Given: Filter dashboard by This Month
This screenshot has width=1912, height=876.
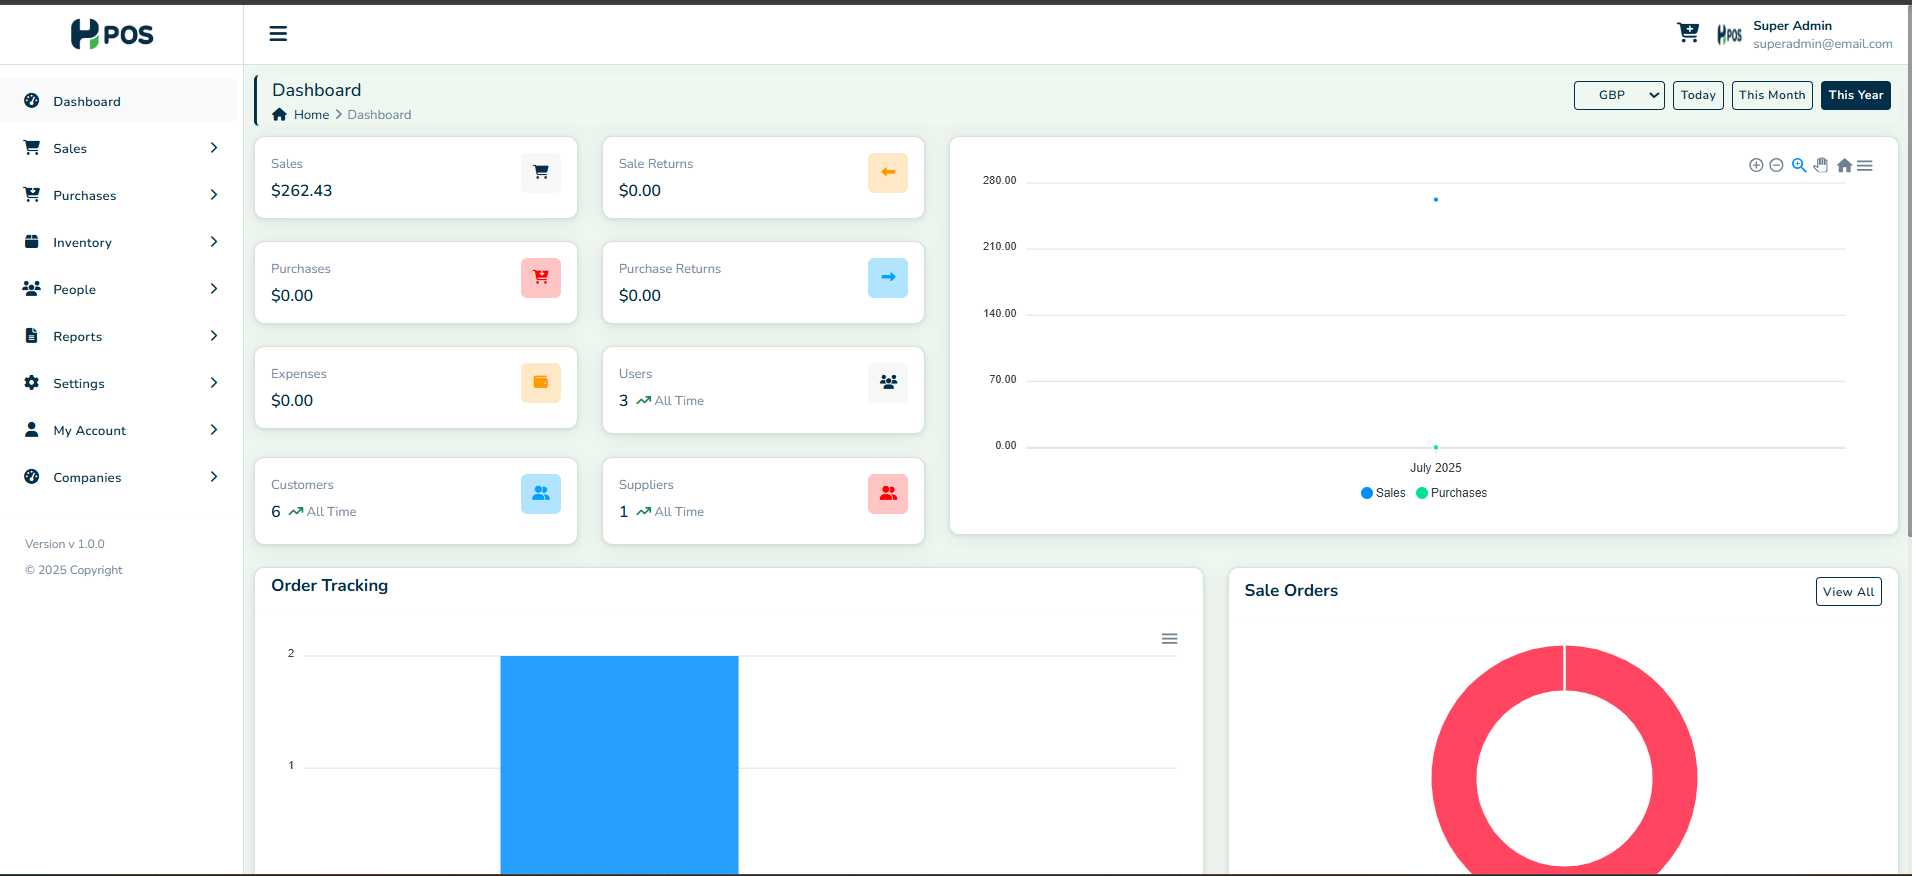Looking at the screenshot, I should pos(1772,95).
